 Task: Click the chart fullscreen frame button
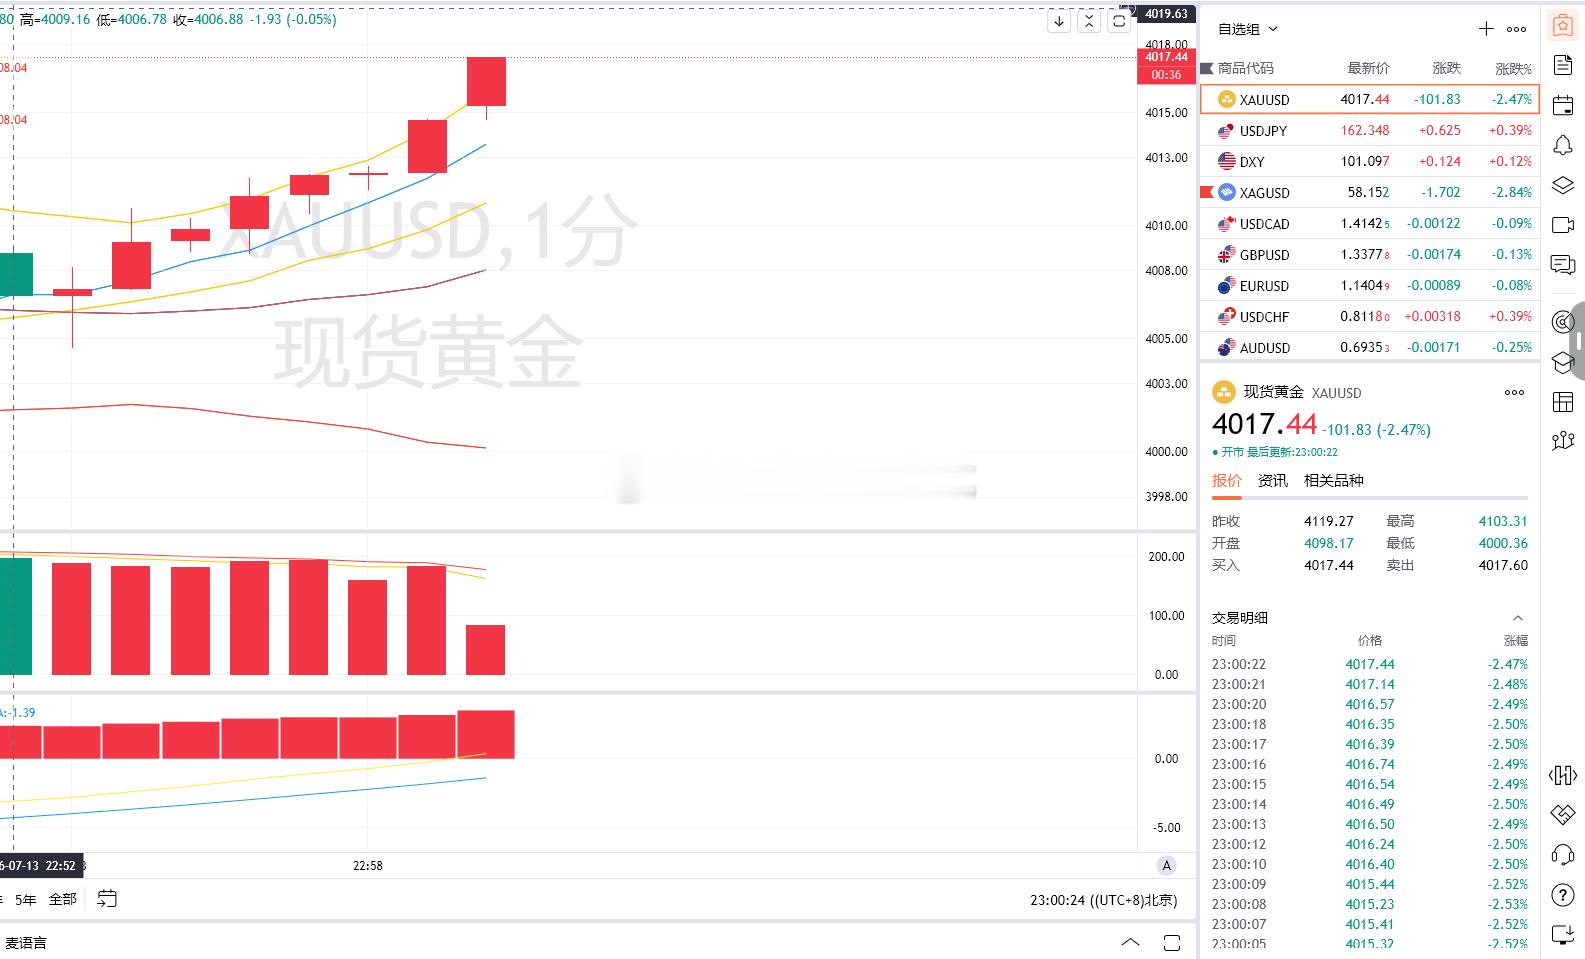point(1119,21)
